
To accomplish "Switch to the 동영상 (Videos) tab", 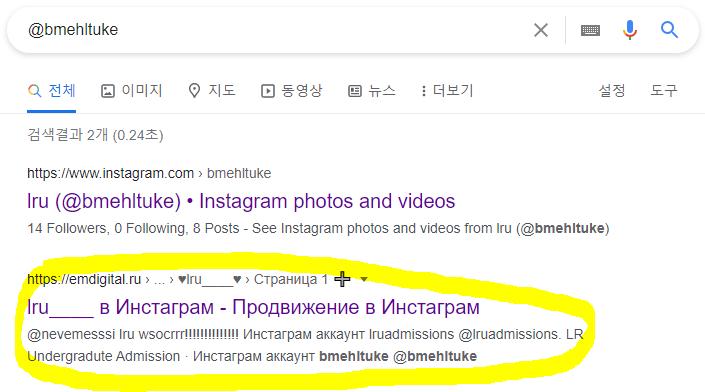I will [x=291, y=91].
